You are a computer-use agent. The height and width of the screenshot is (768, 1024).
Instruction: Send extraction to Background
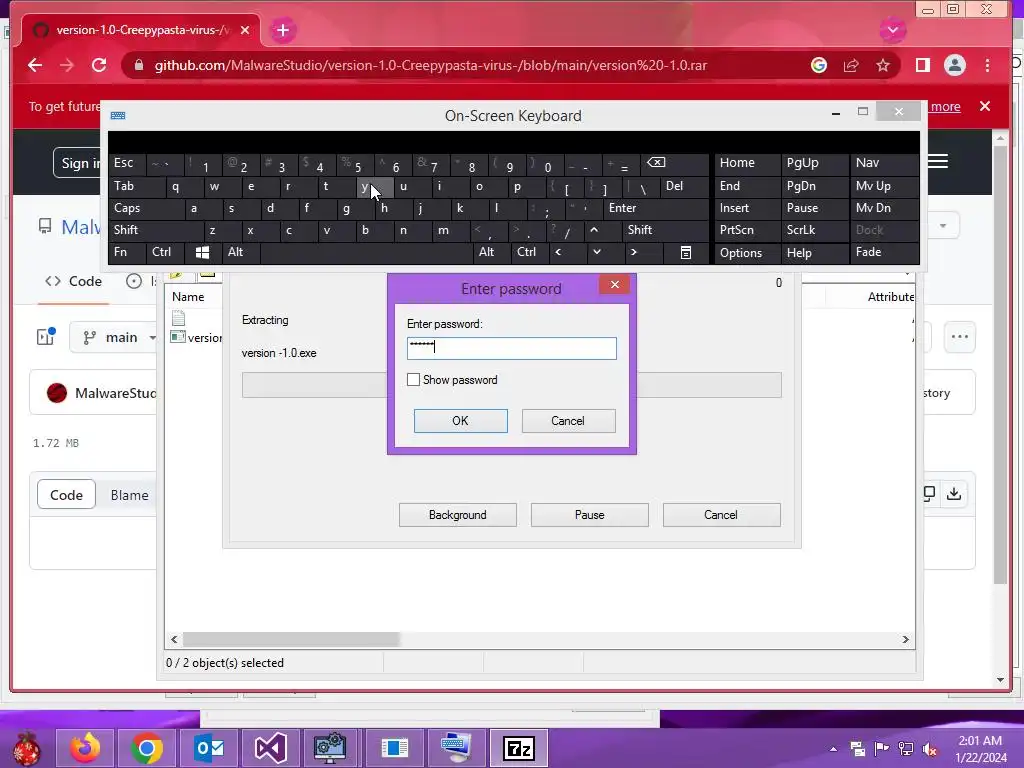(457, 515)
